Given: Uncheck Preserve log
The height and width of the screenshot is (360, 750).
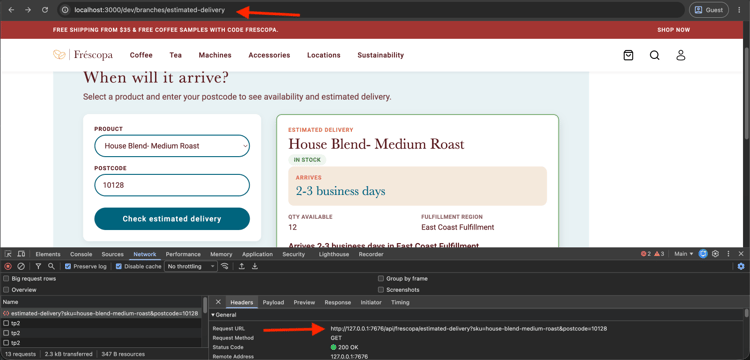Looking at the screenshot, I should point(68,266).
